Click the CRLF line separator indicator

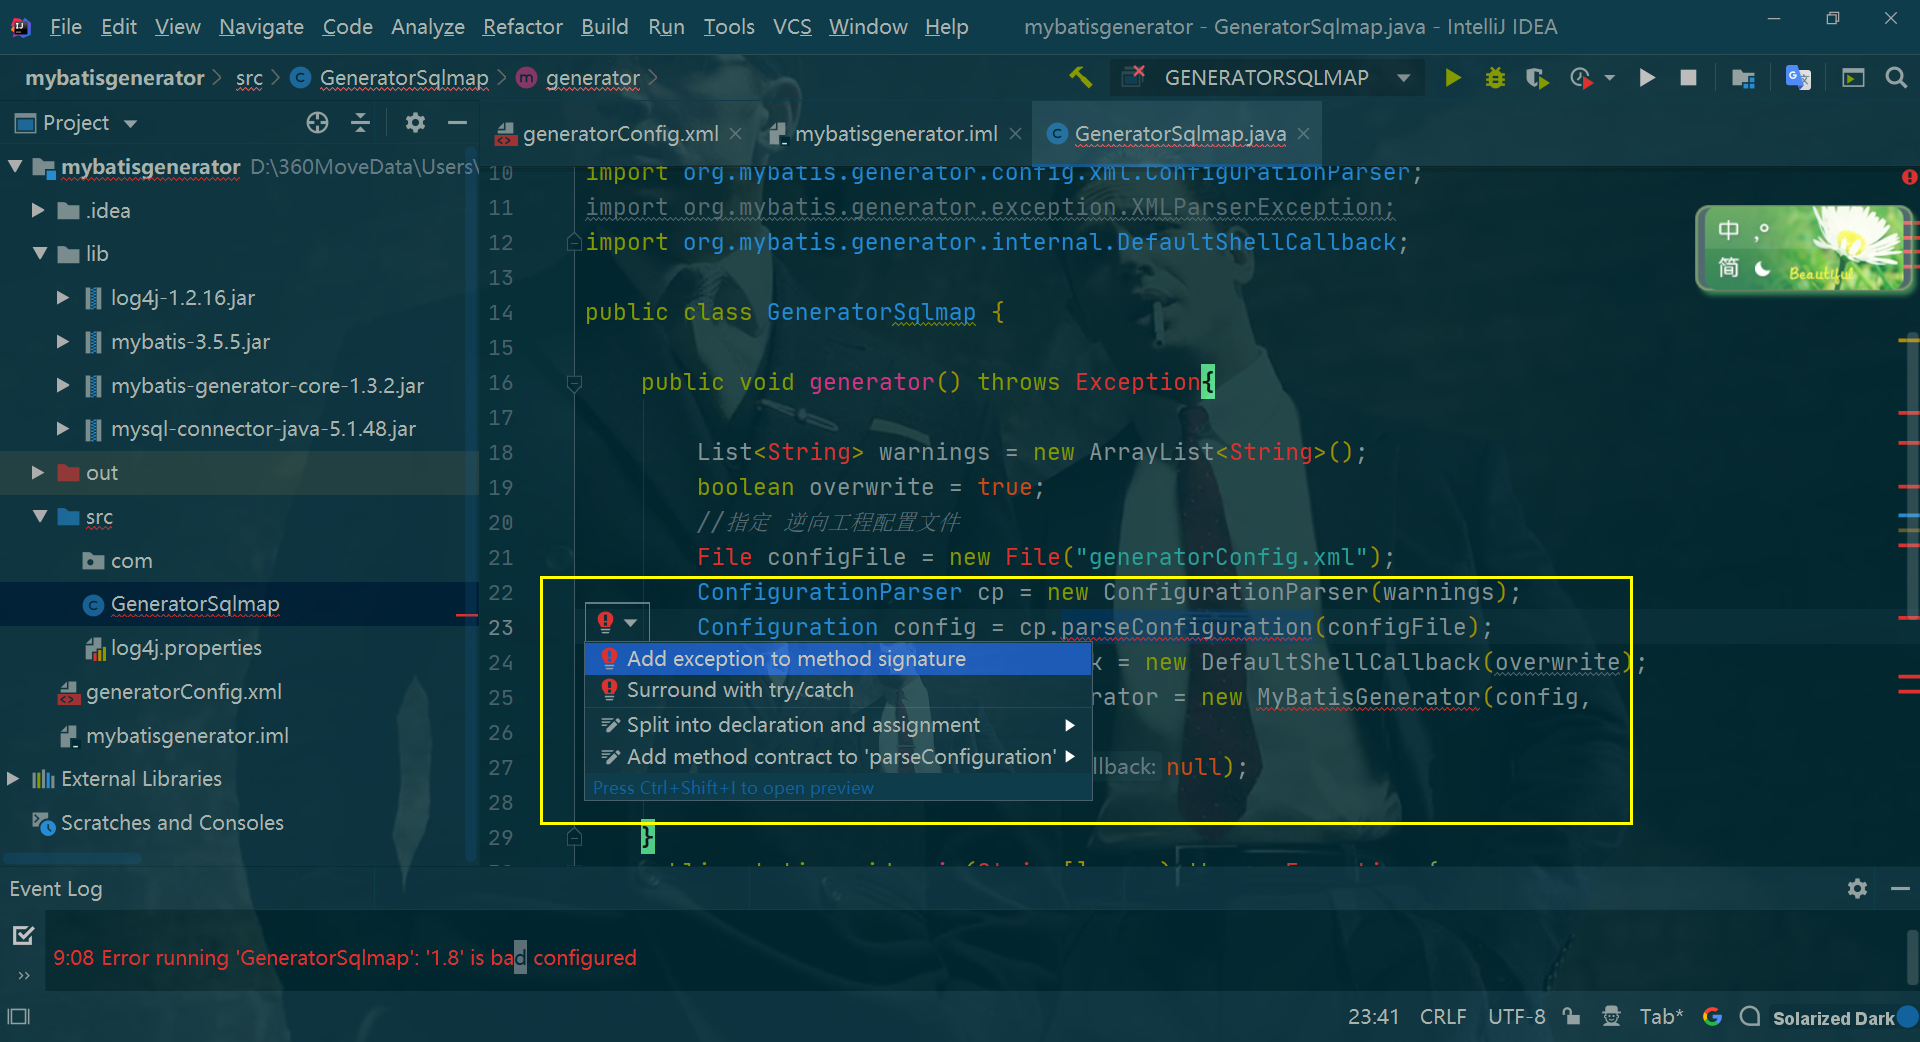1443,1017
